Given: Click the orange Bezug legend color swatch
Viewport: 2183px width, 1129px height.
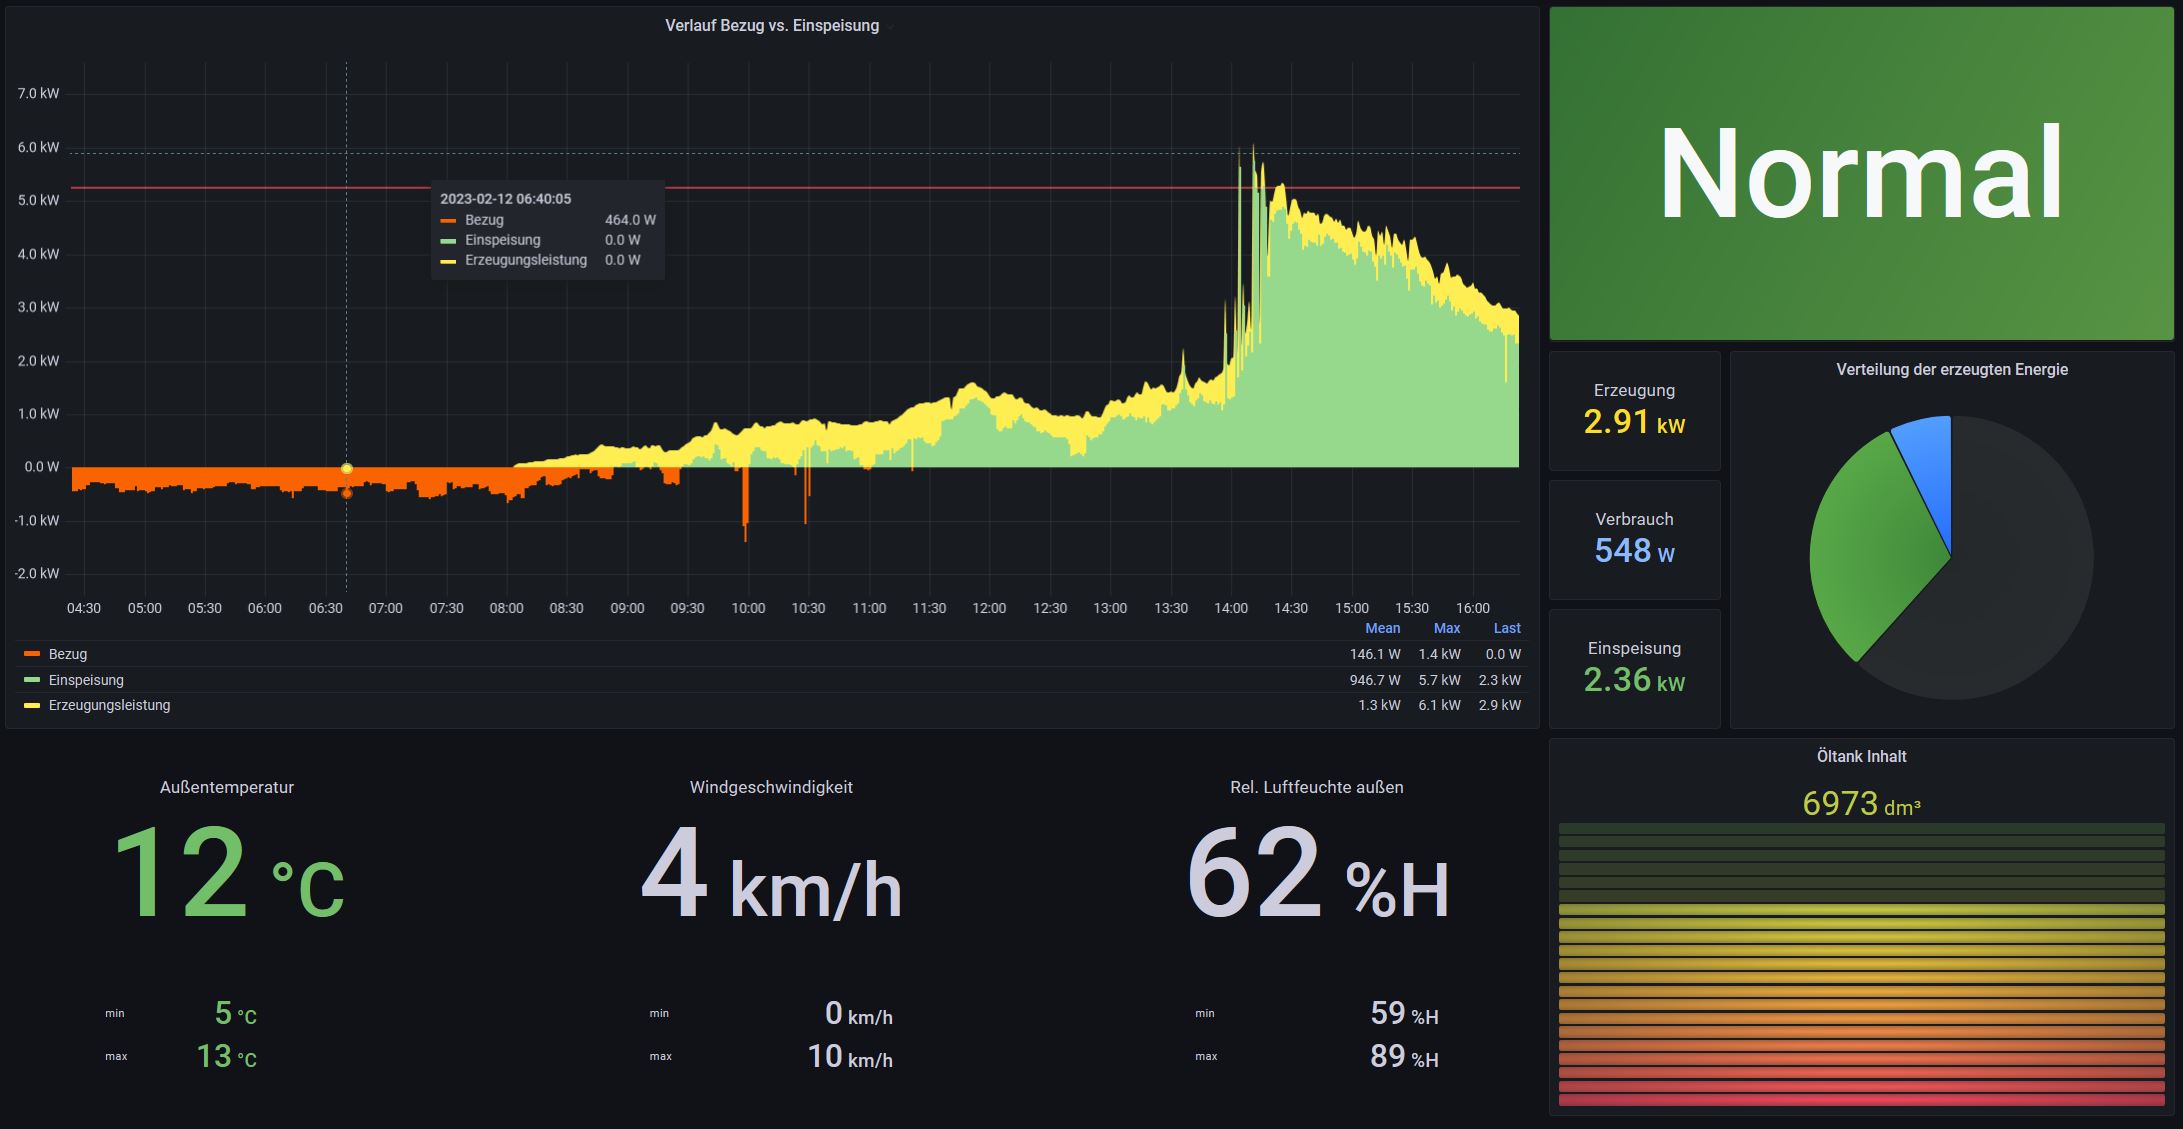Looking at the screenshot, I should 32,654.
